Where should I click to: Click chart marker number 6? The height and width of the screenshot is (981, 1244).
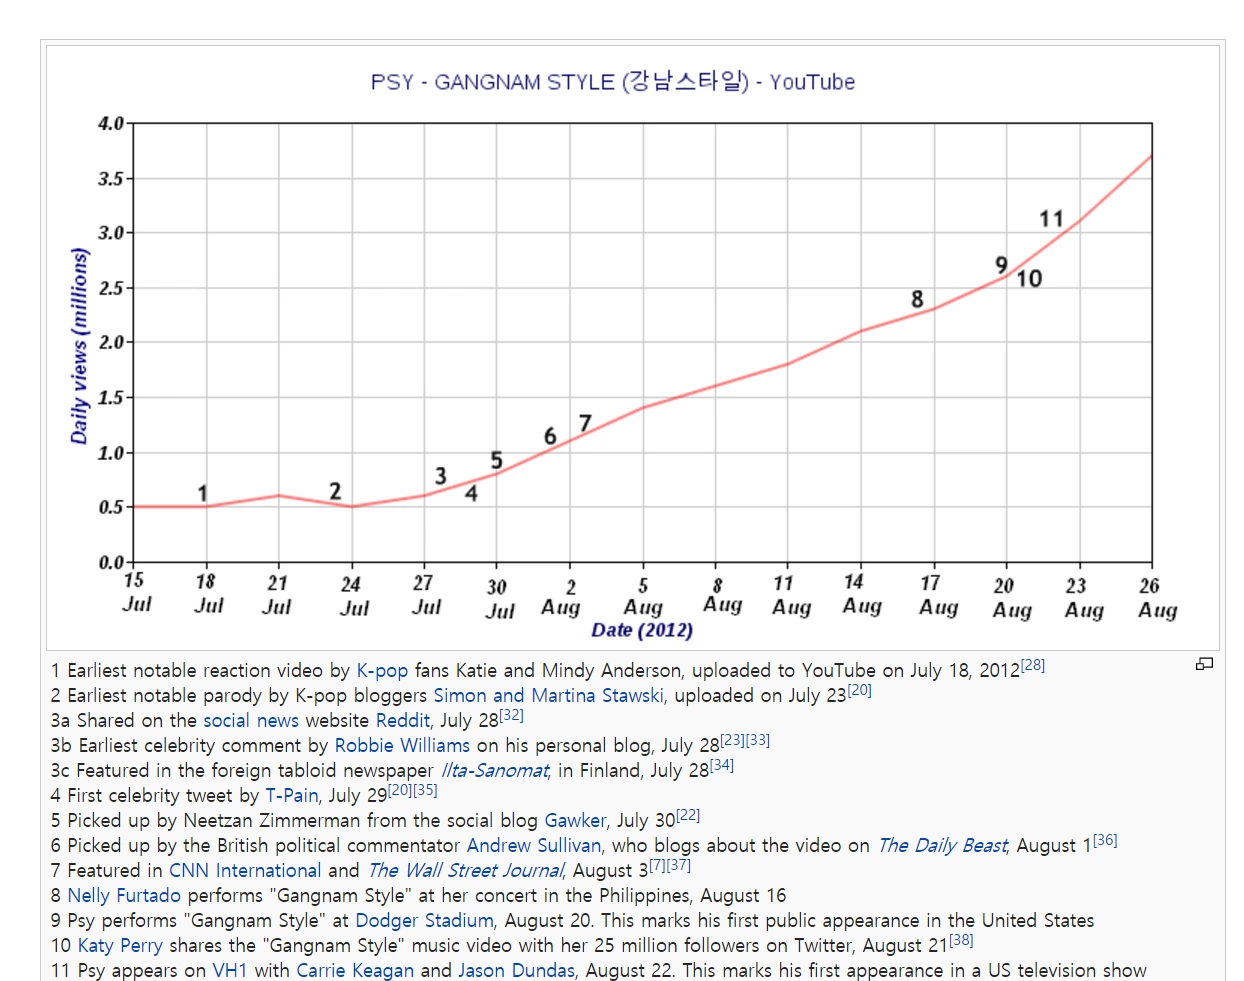click(550, 436)
